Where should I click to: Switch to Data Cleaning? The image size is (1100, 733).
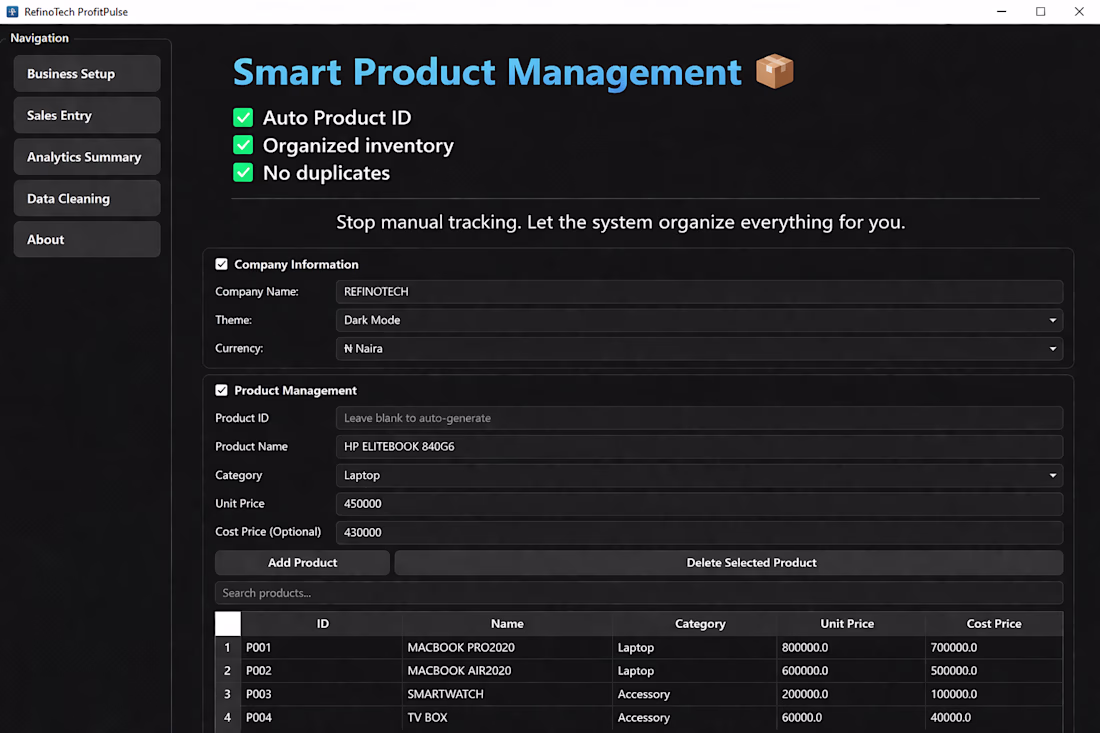87,199
